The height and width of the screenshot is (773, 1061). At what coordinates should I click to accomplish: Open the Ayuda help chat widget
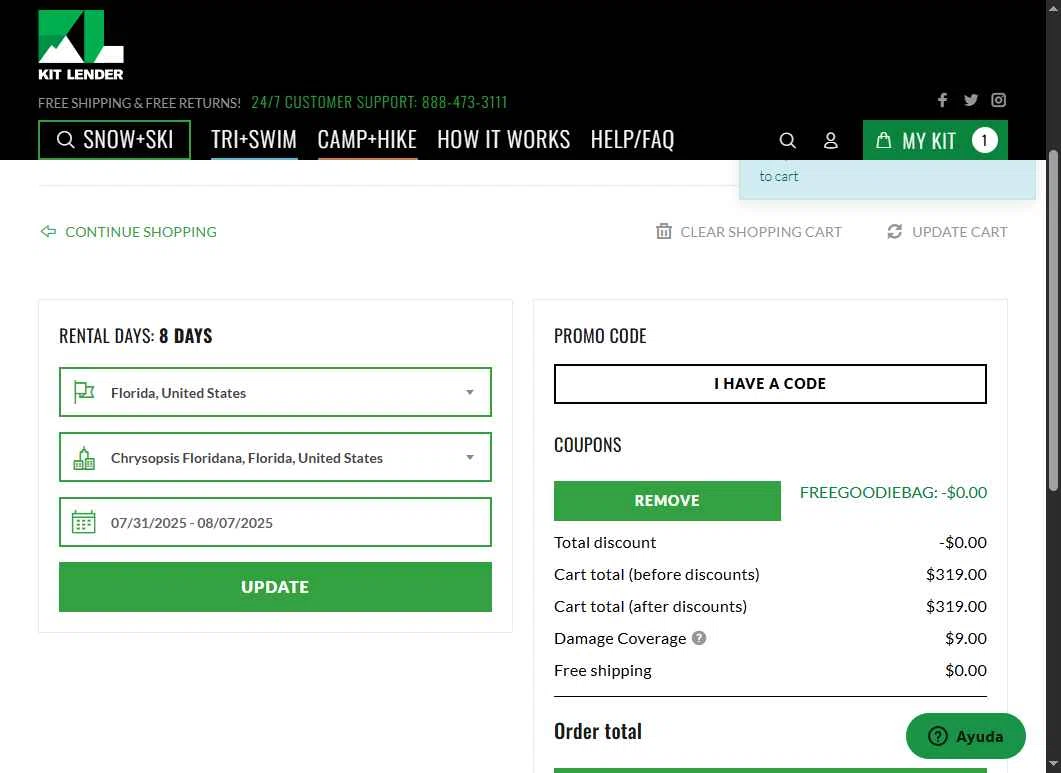tap(966, 736)
